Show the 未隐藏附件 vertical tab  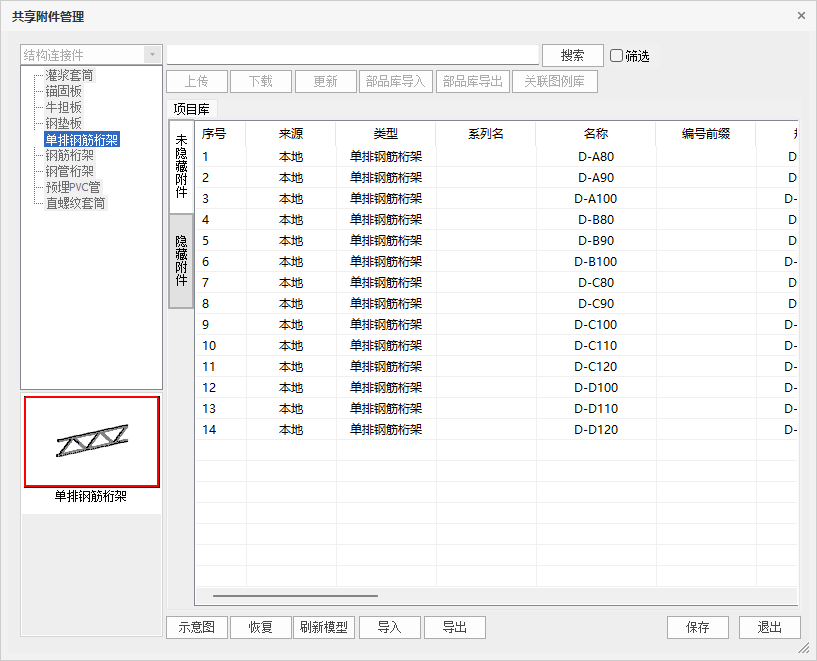181,166
